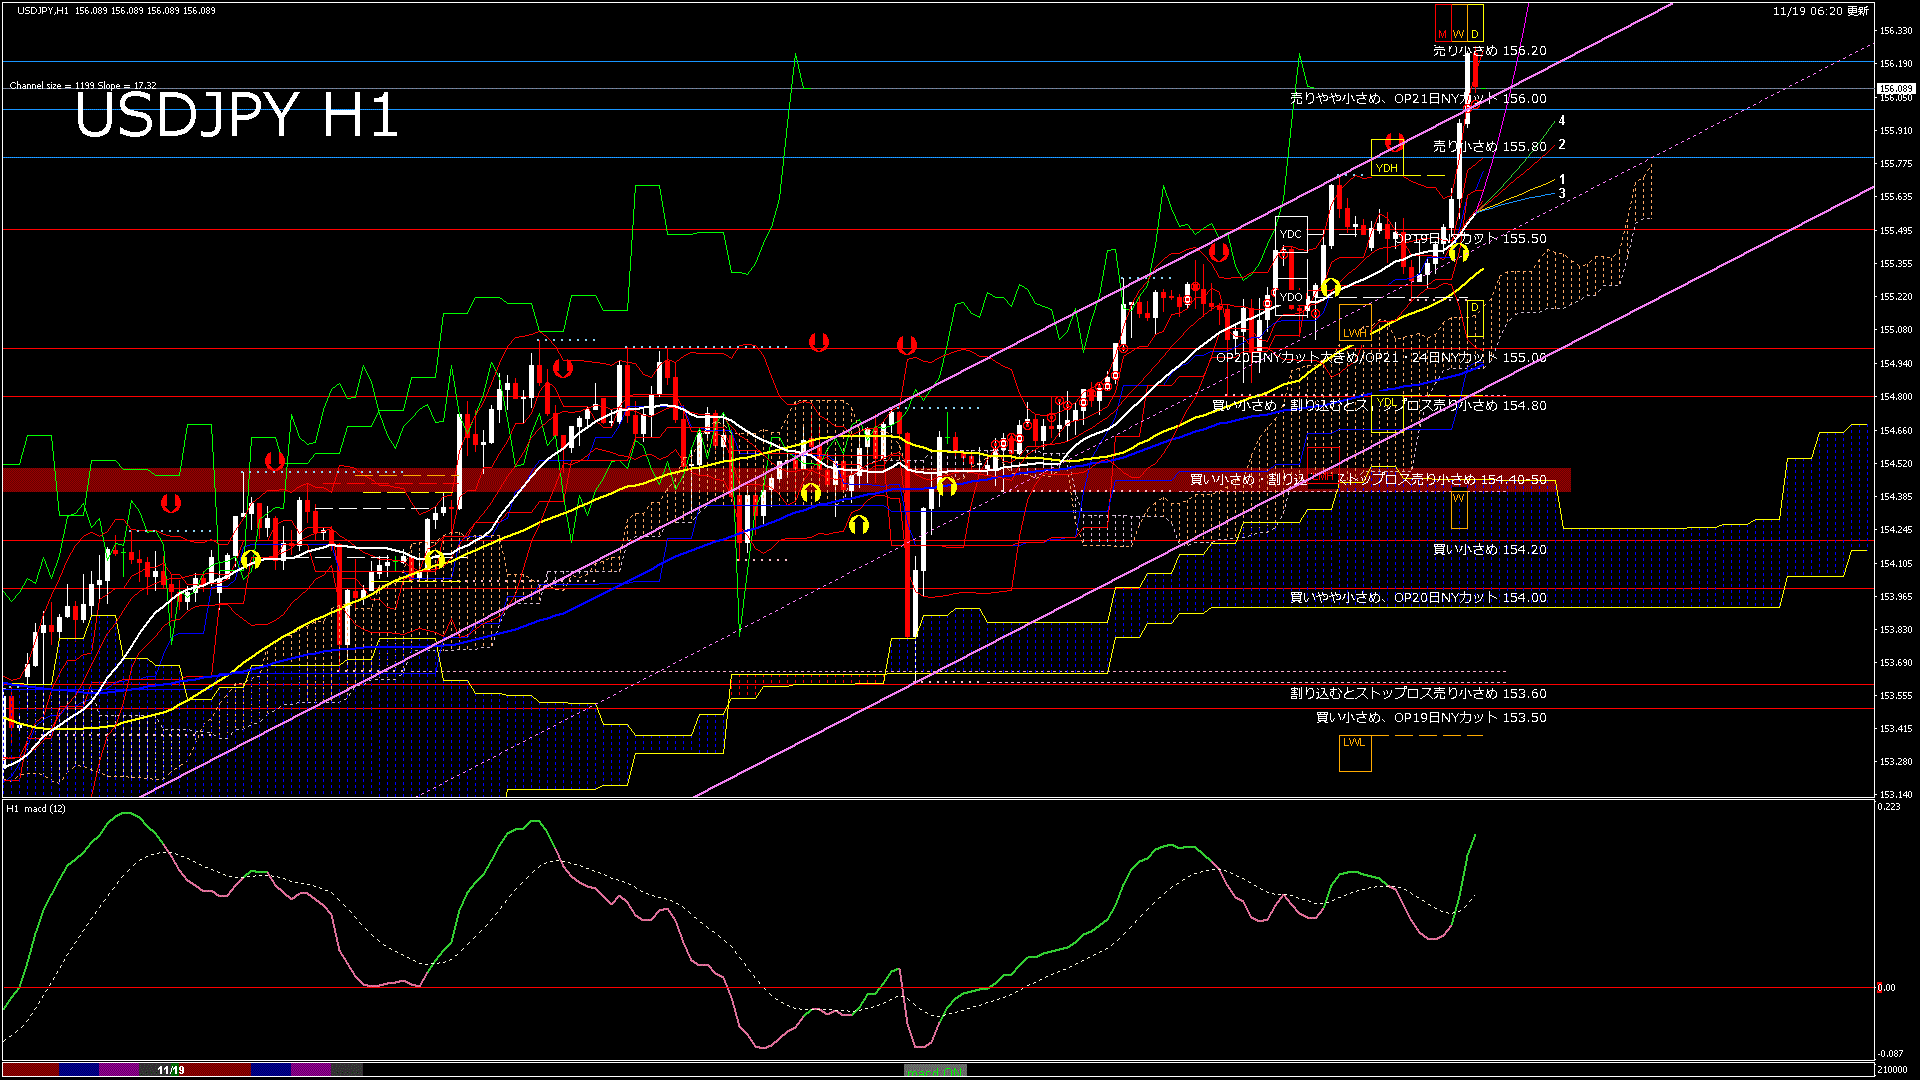The height and width of the screenshot is (1080, 1920).
Task: Click the 11/19 06:20 更新 timestamp
Action: tap(1820, 11)
